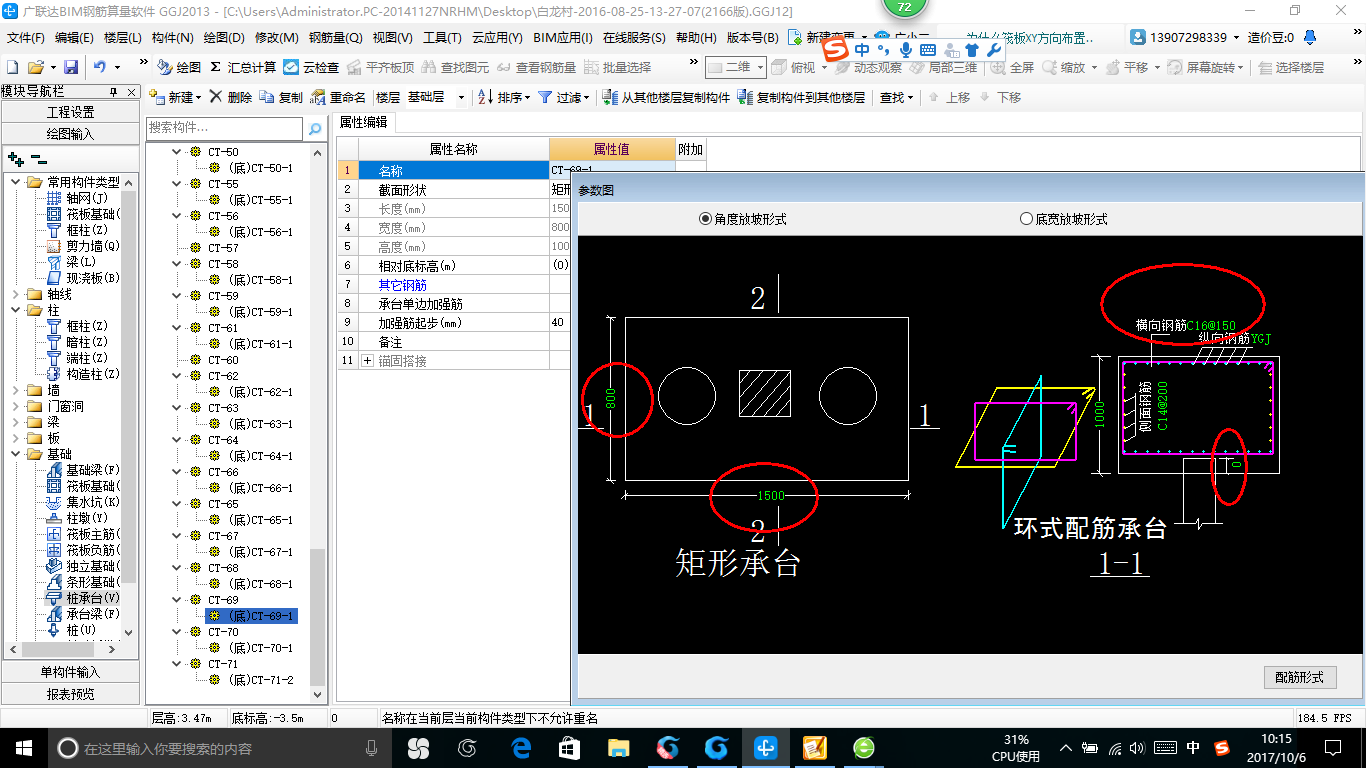Click 从其他楼层复制构件 tool
The image size is (1366, 768).
click(x=667, y=97)
